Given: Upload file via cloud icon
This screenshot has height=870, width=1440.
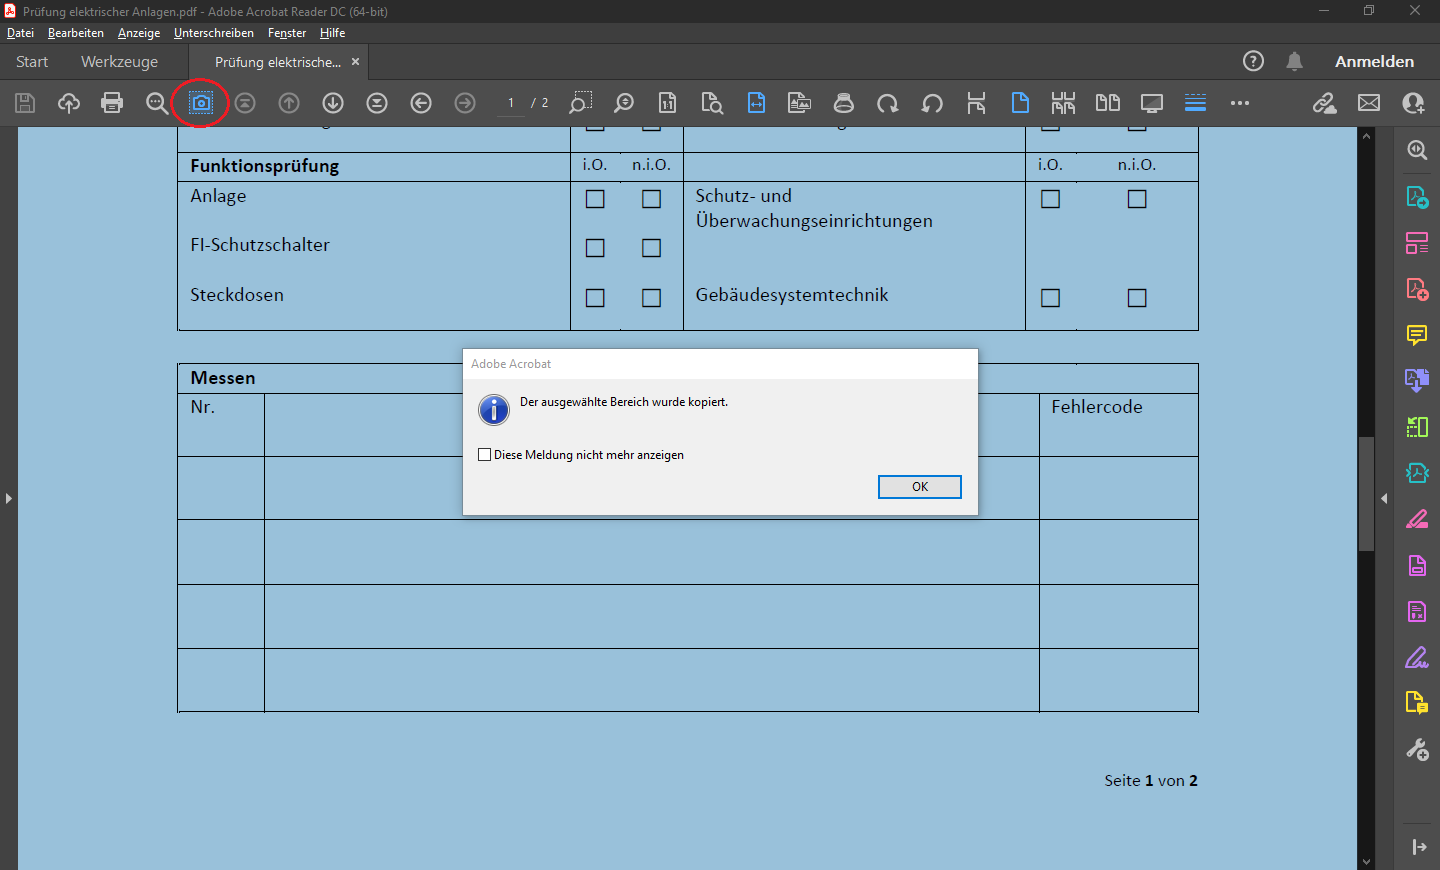Looking at the screenshot, I should coord(68,103).
